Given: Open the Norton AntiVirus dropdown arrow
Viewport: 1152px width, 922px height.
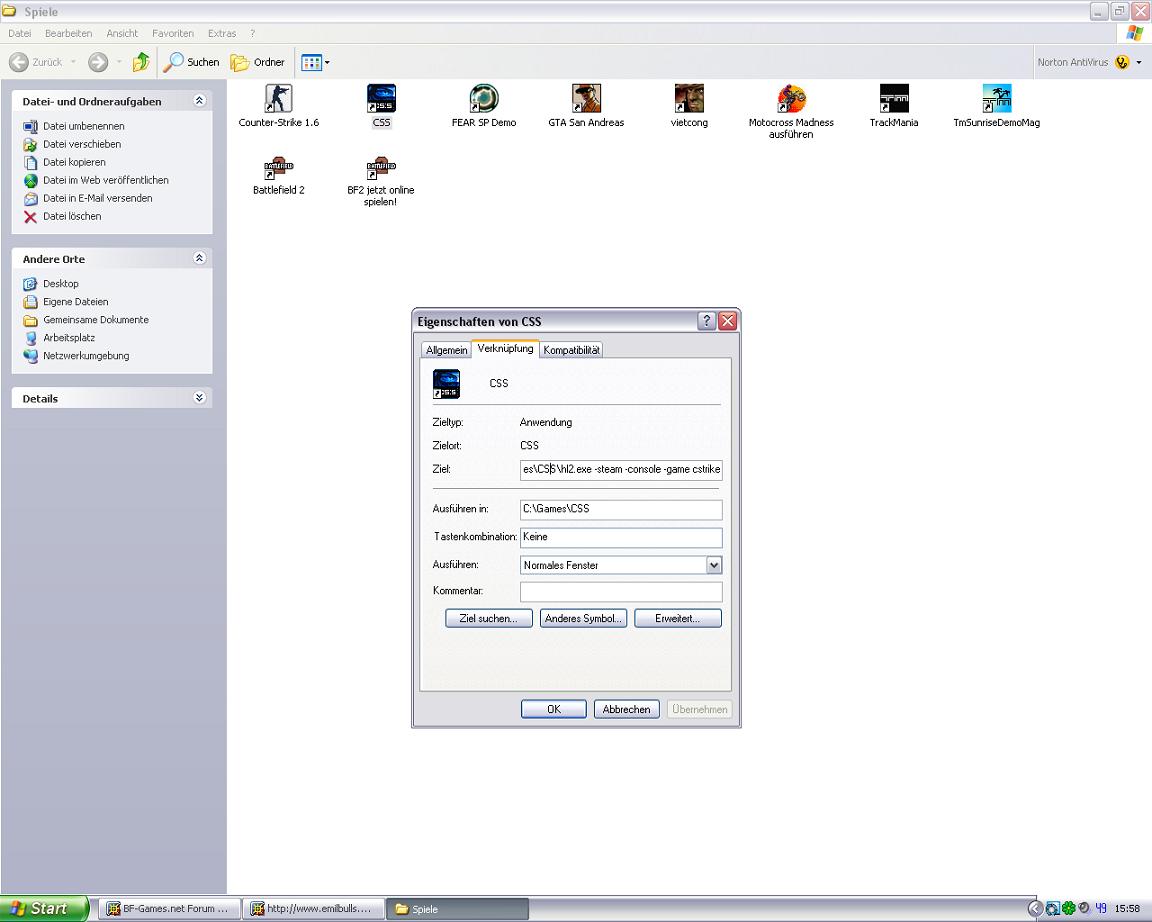Looking at the screenshot, I should (x=1139, y=62).
